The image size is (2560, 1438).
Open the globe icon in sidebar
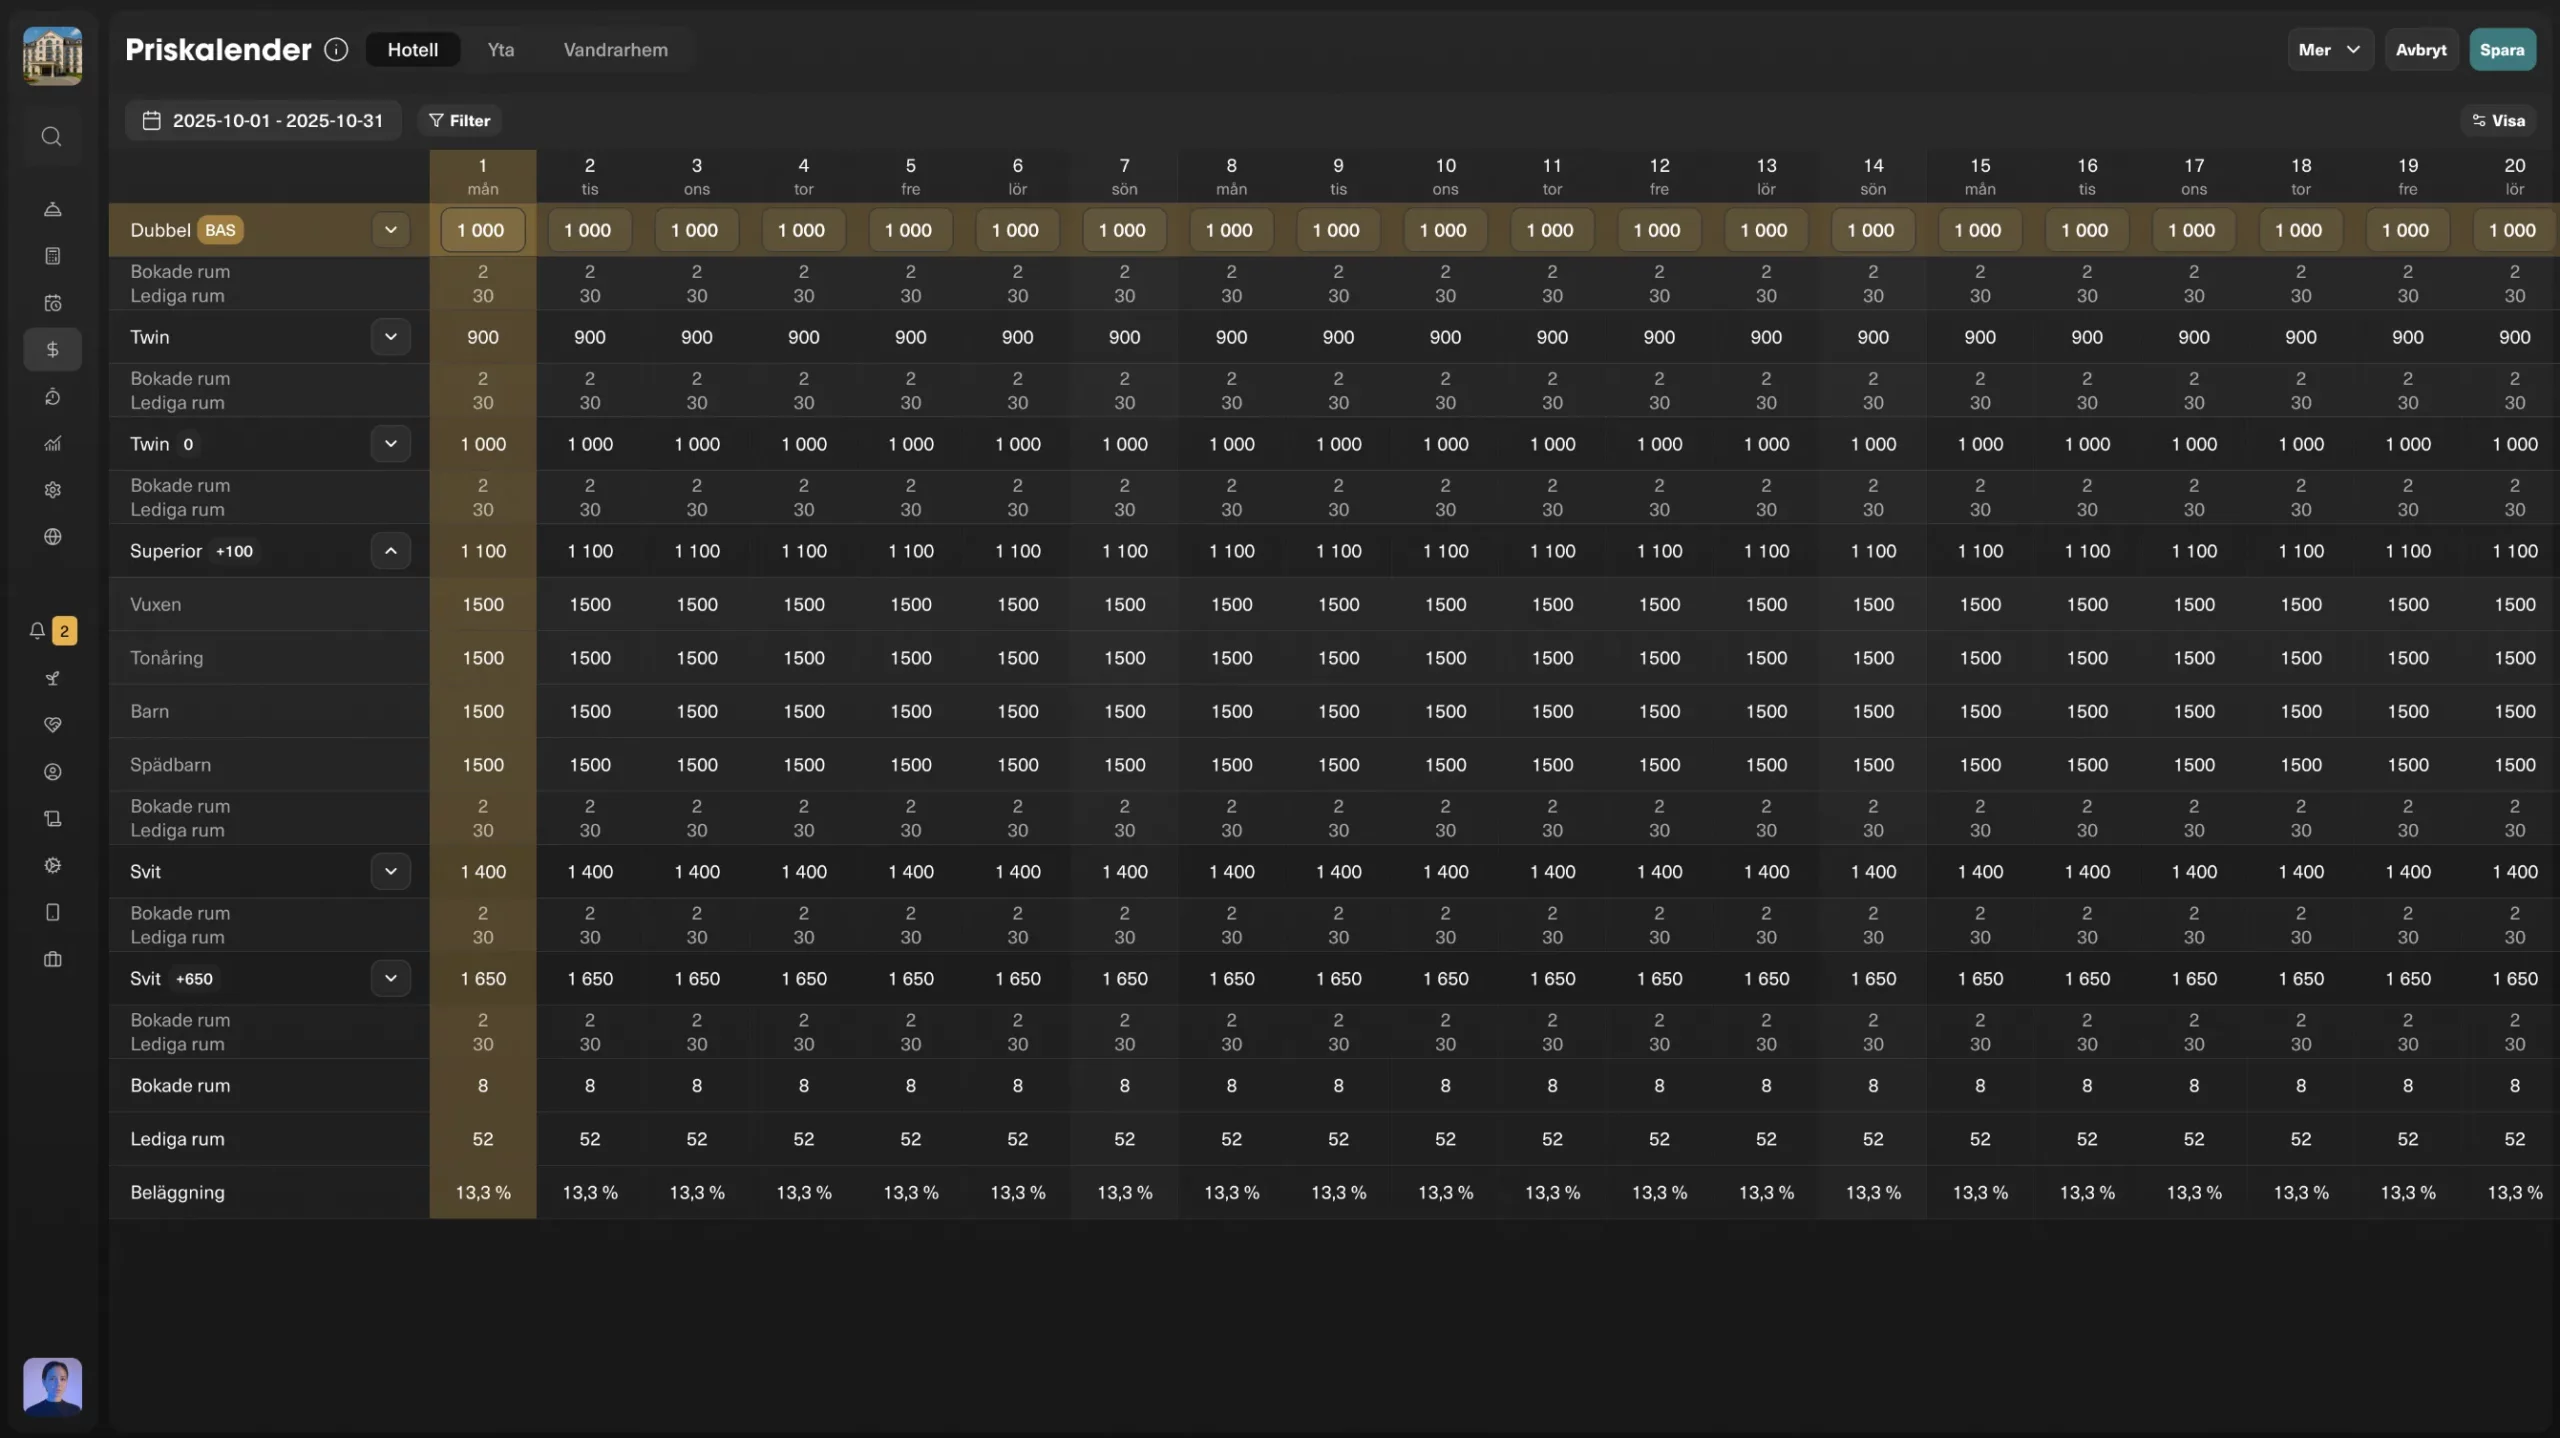click(x=52, y=536)
